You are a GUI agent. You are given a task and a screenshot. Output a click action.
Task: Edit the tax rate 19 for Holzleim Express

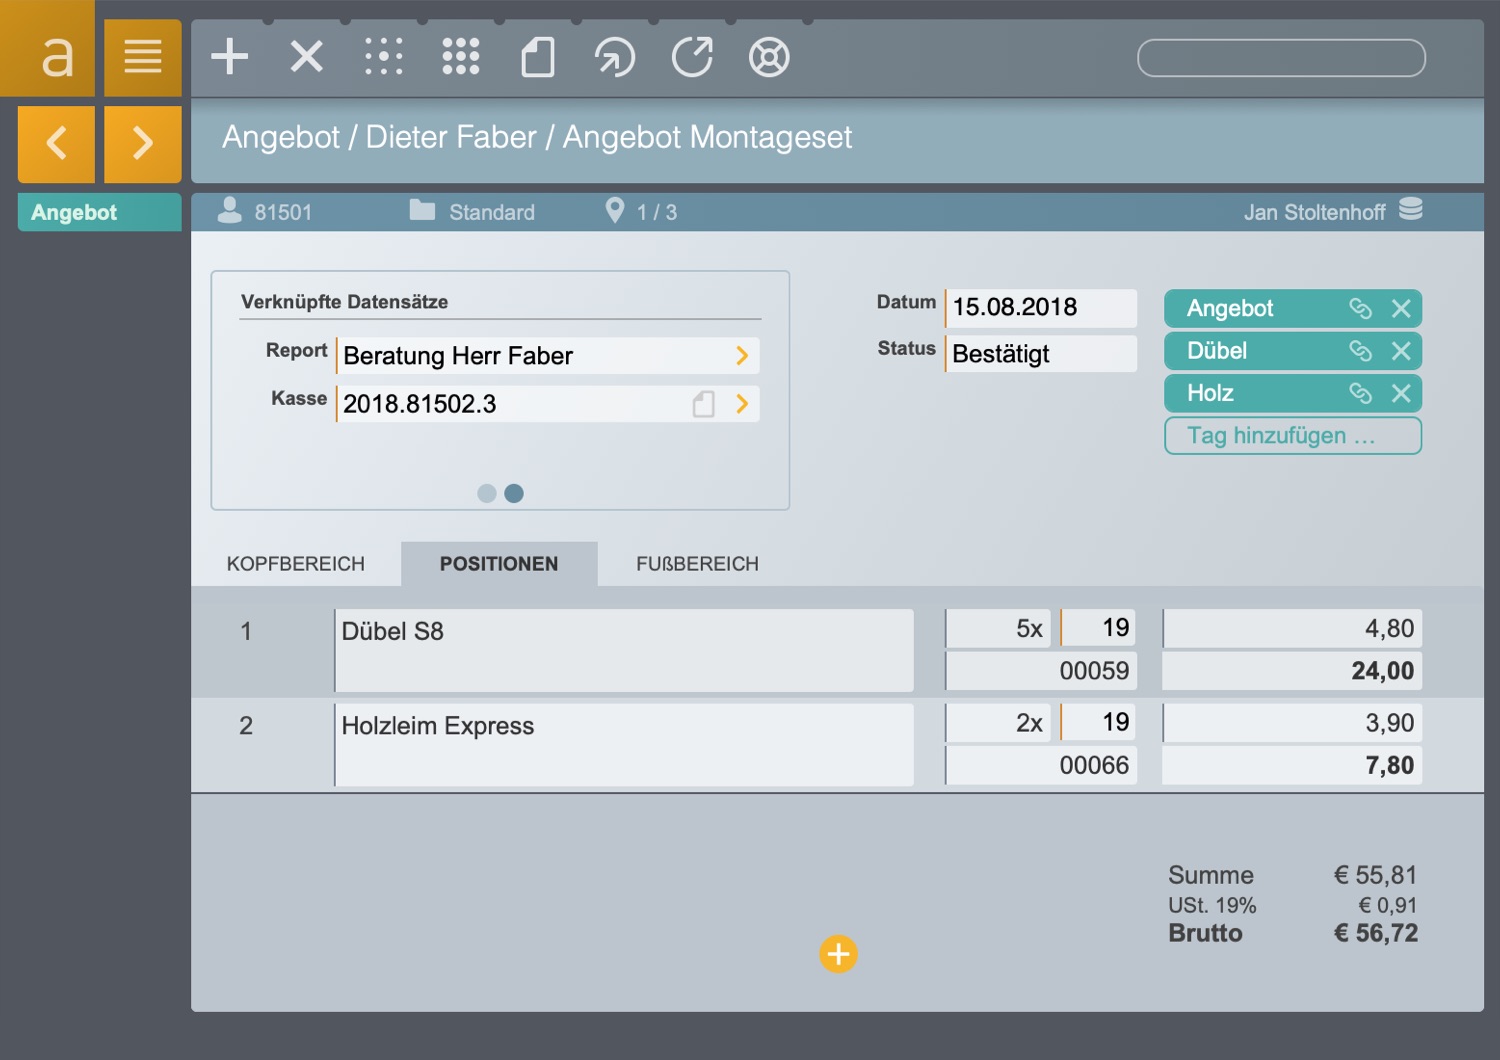point(1098,723)
